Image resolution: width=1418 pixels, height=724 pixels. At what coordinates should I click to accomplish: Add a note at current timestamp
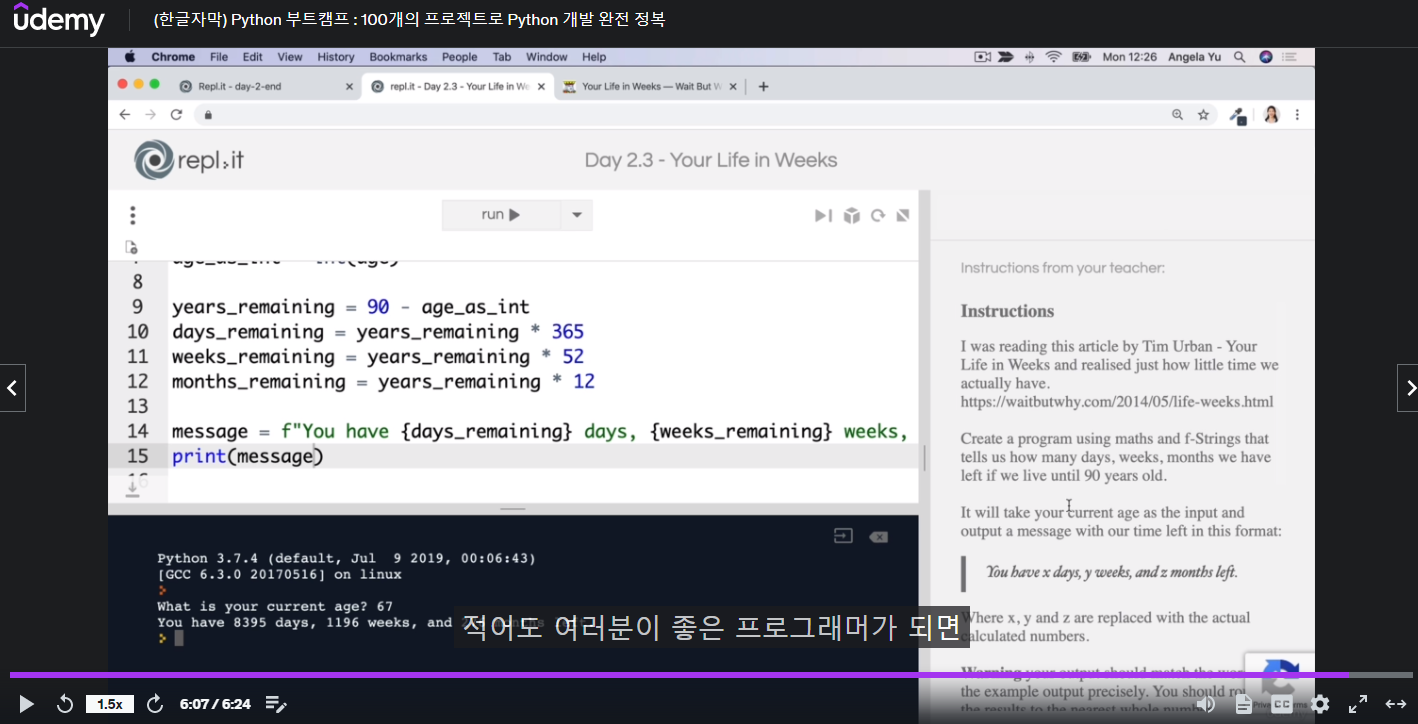[276, 704]
